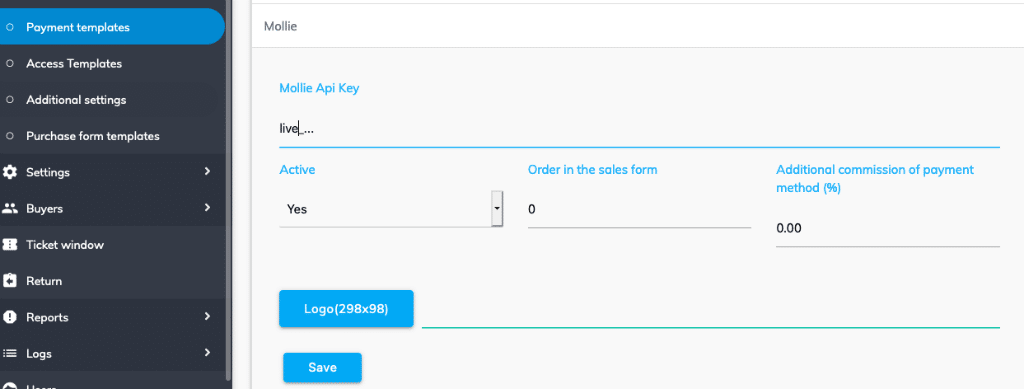This screenshot has width=1024, height=389.
Task: Expand the Logs submenu chevron
Action: coord(208,353)
